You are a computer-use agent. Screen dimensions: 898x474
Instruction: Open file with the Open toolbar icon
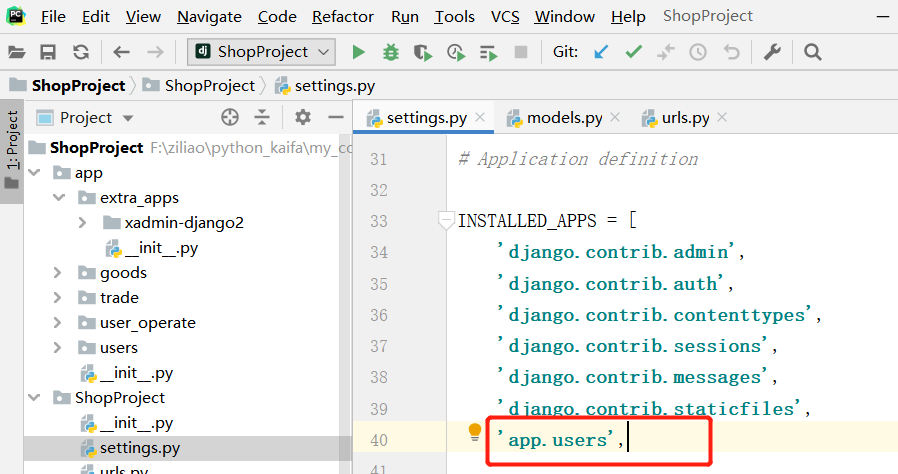click(17, 53)
